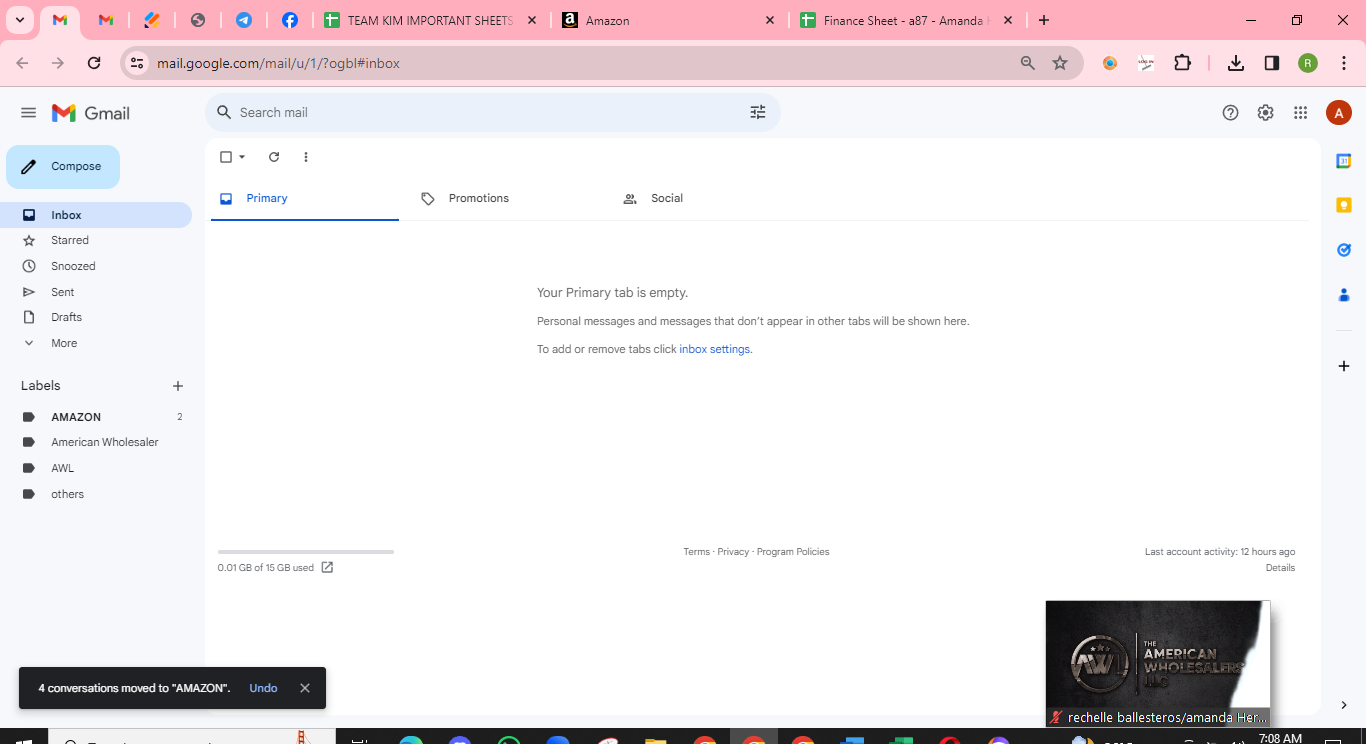Dismiss the conversations moved notification
The width and height of the screenshot is (1366, 744).
pyautogui.click(x=305, y=688)
